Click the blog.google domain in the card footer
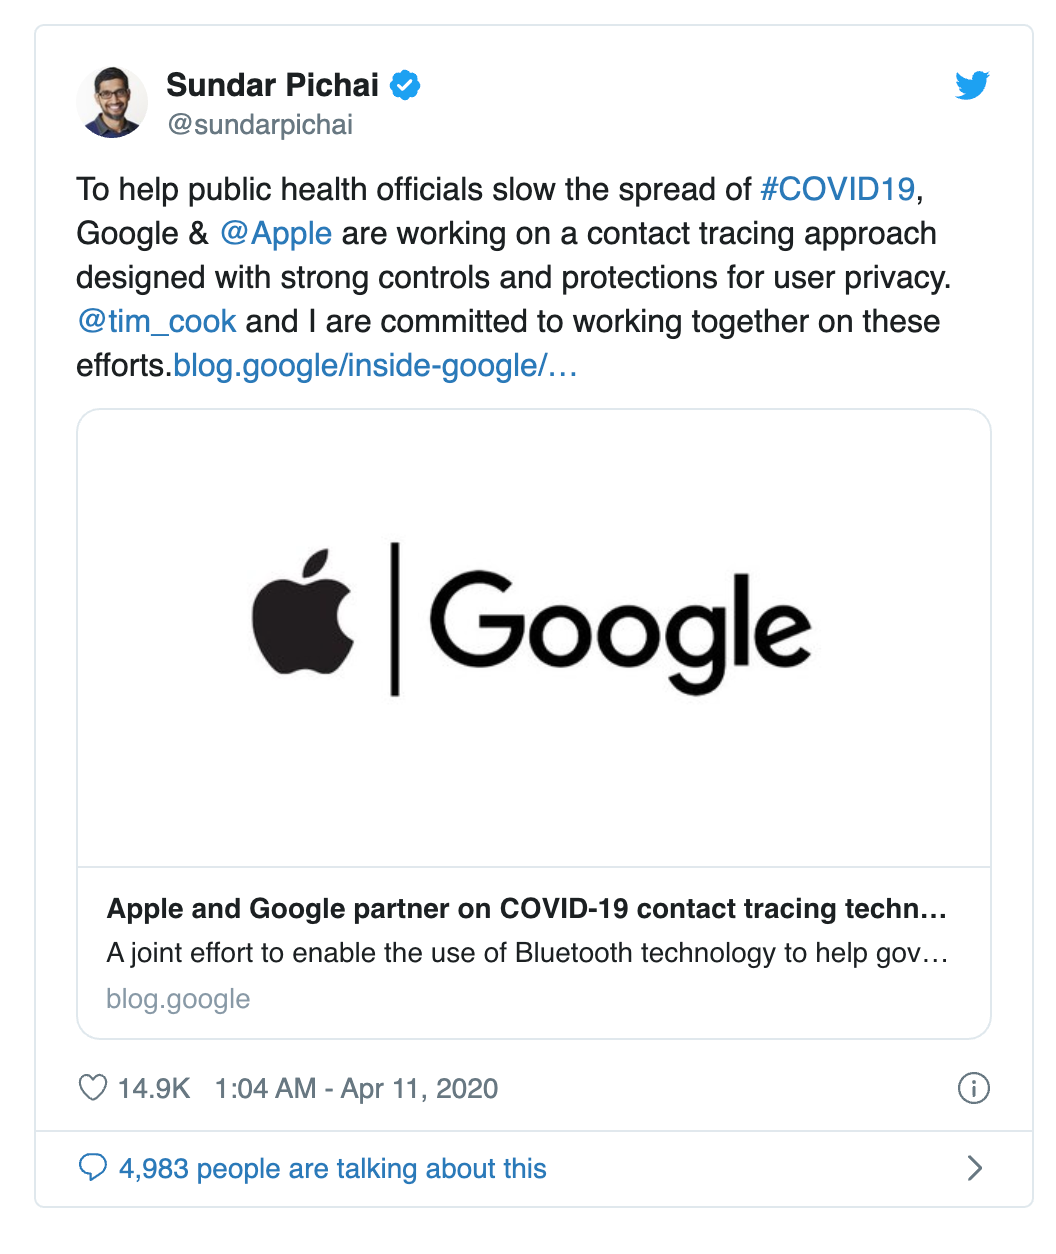Screen dimensions: 1056x1254 click(178, 999)
